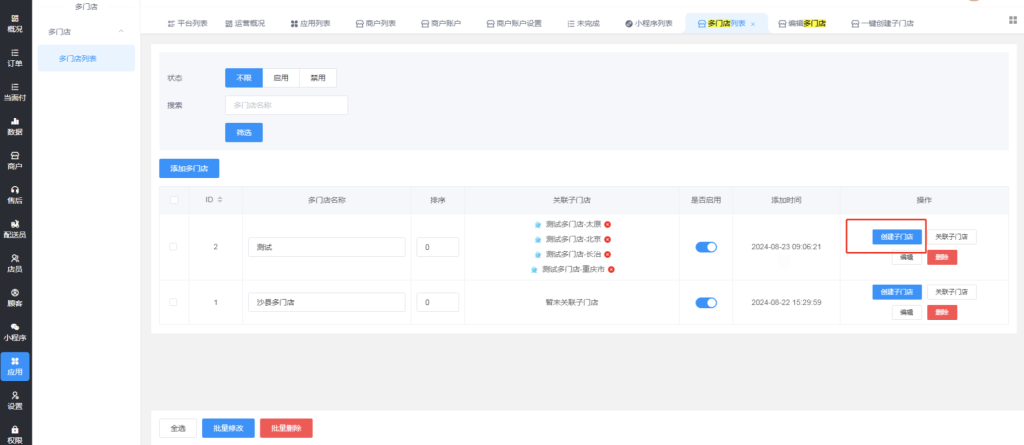This screenshot has height=445, width=1024.
Task: Click the 添加多门店 button
Action: tap(189, 169)
